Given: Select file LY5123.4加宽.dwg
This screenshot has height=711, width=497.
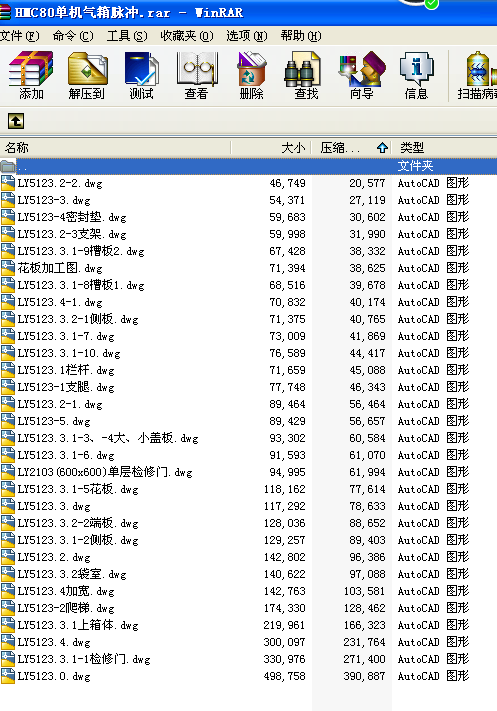Looking at the screenshot, I should (66, 591).
